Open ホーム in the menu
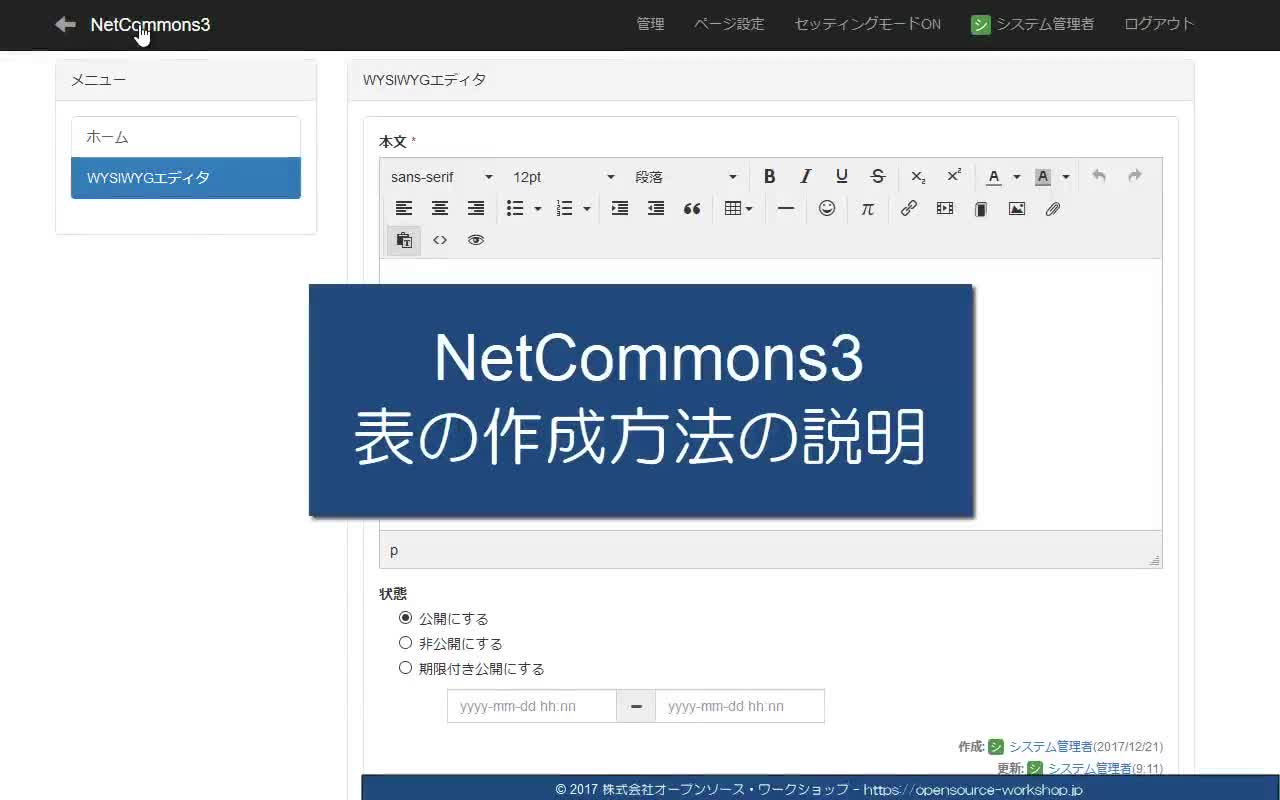The width and height of the screenshot is (1280, 800). 186,137
